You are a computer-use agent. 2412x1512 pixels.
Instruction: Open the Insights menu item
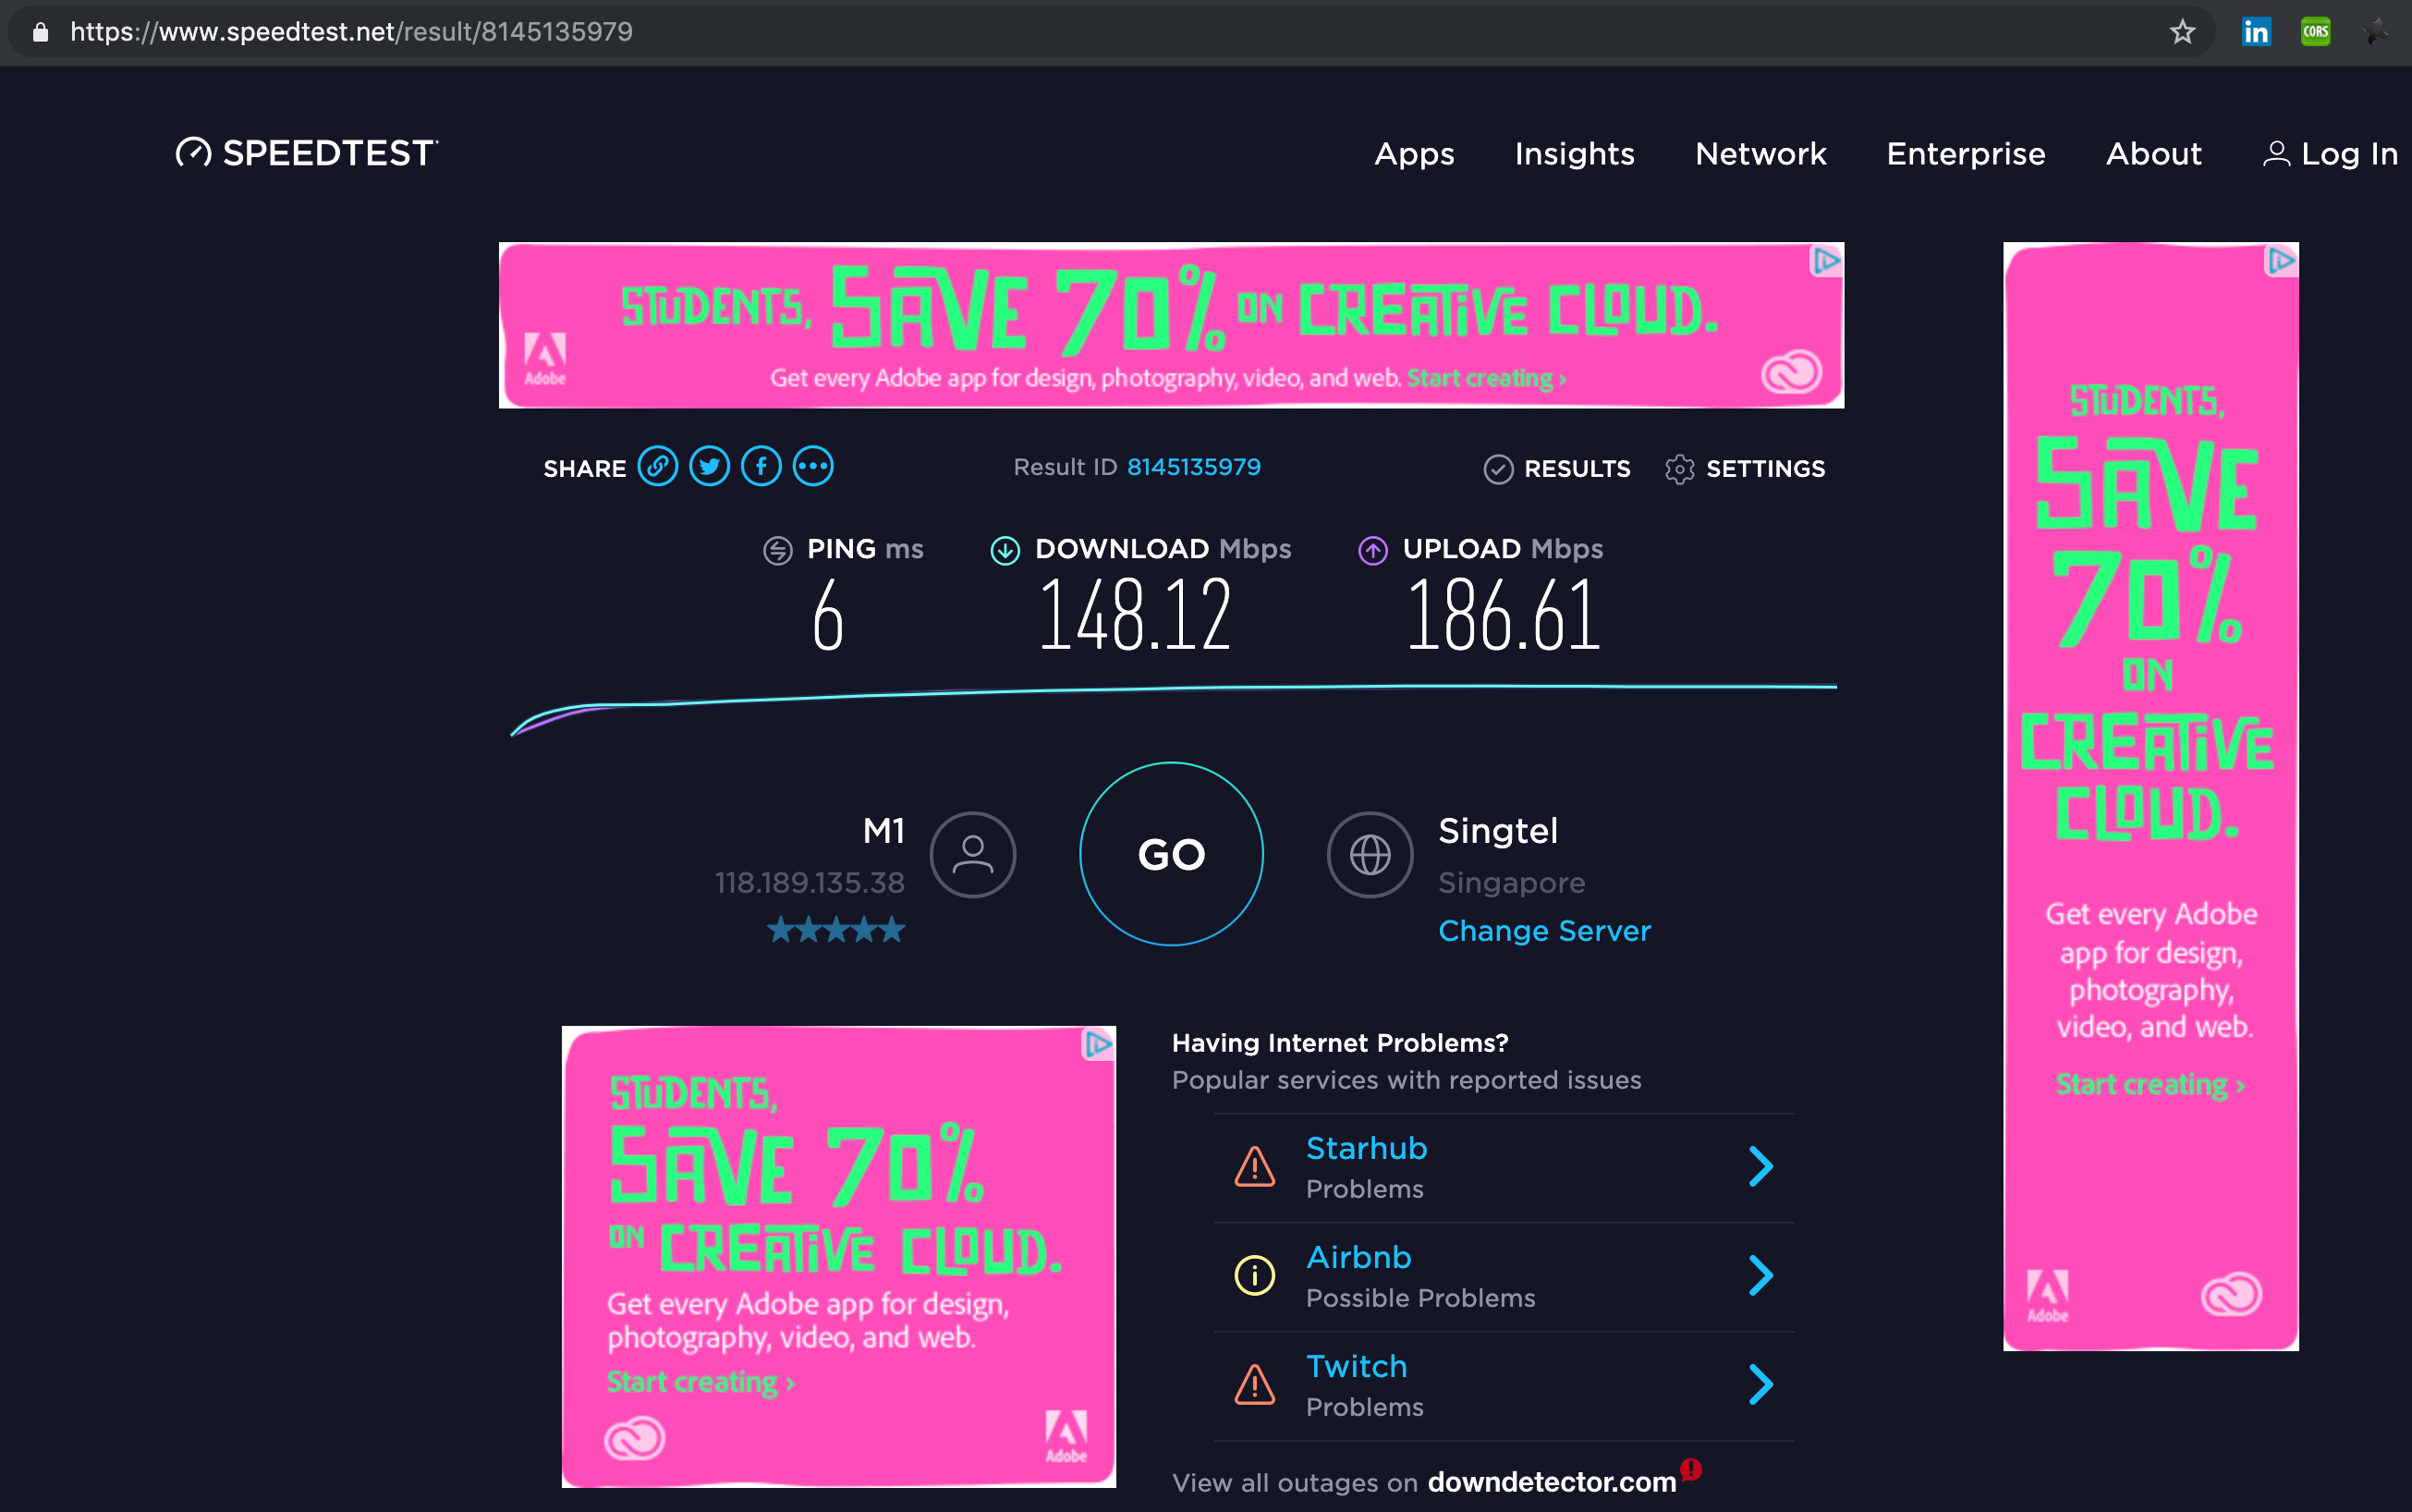1574,154
